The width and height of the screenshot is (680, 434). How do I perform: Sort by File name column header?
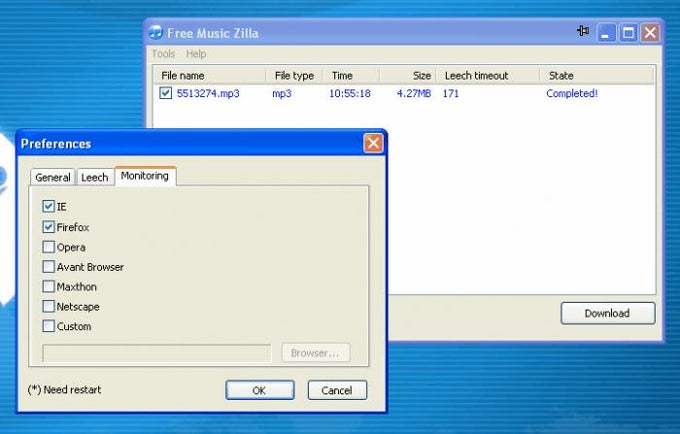(x=209, y=75)
